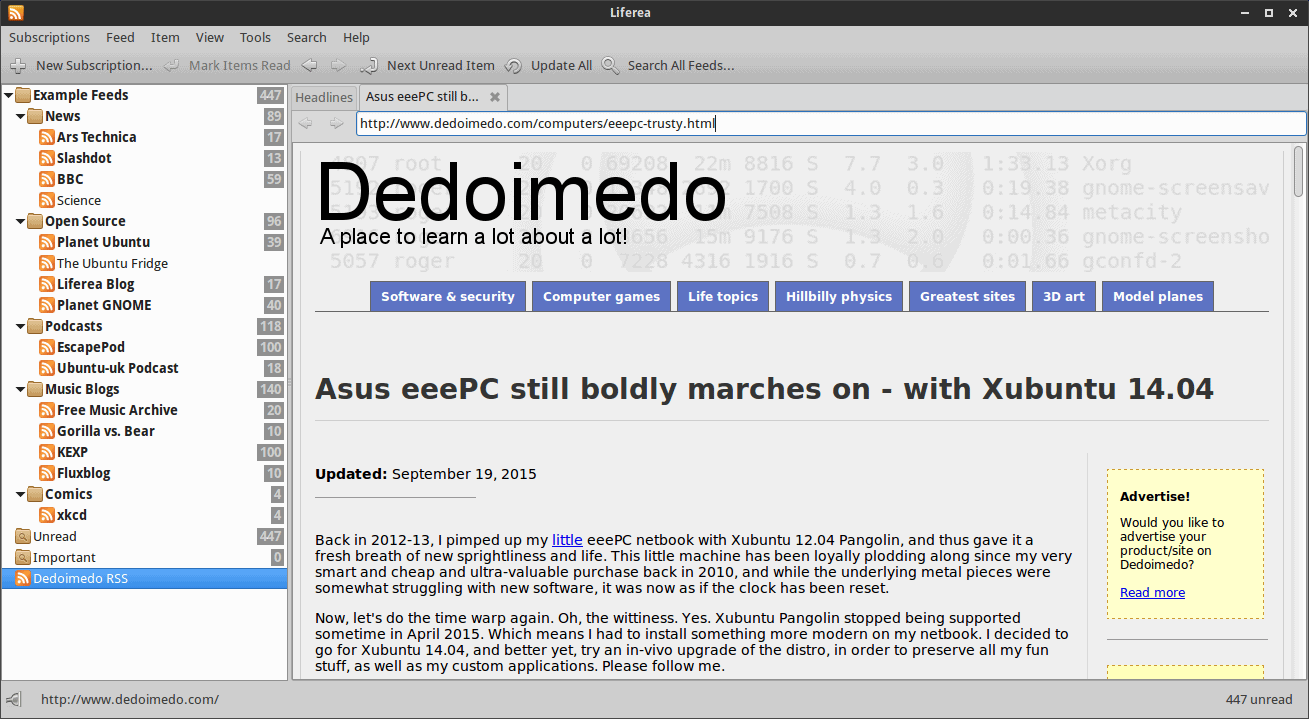The image size is (1309, 719).
Task: Click the Read more advertise link
Action: (1152, 592)
